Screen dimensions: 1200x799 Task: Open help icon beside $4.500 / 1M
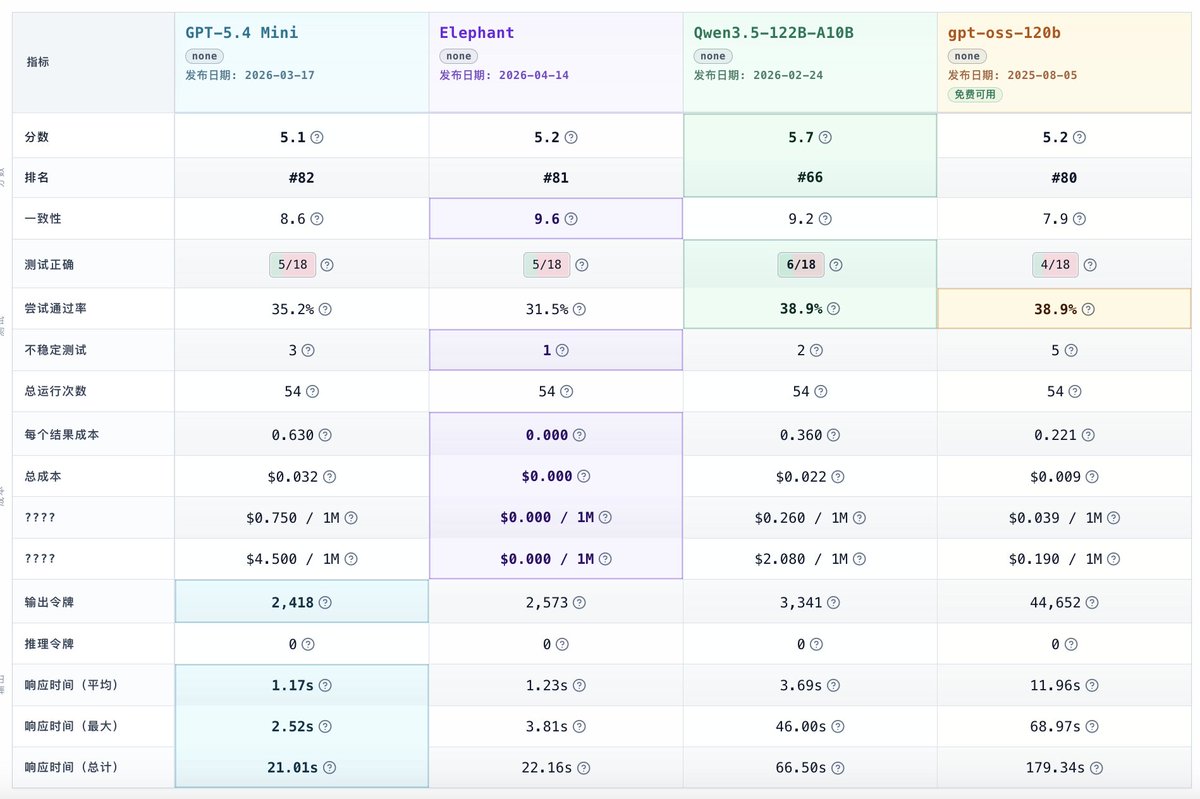point(351,559)
